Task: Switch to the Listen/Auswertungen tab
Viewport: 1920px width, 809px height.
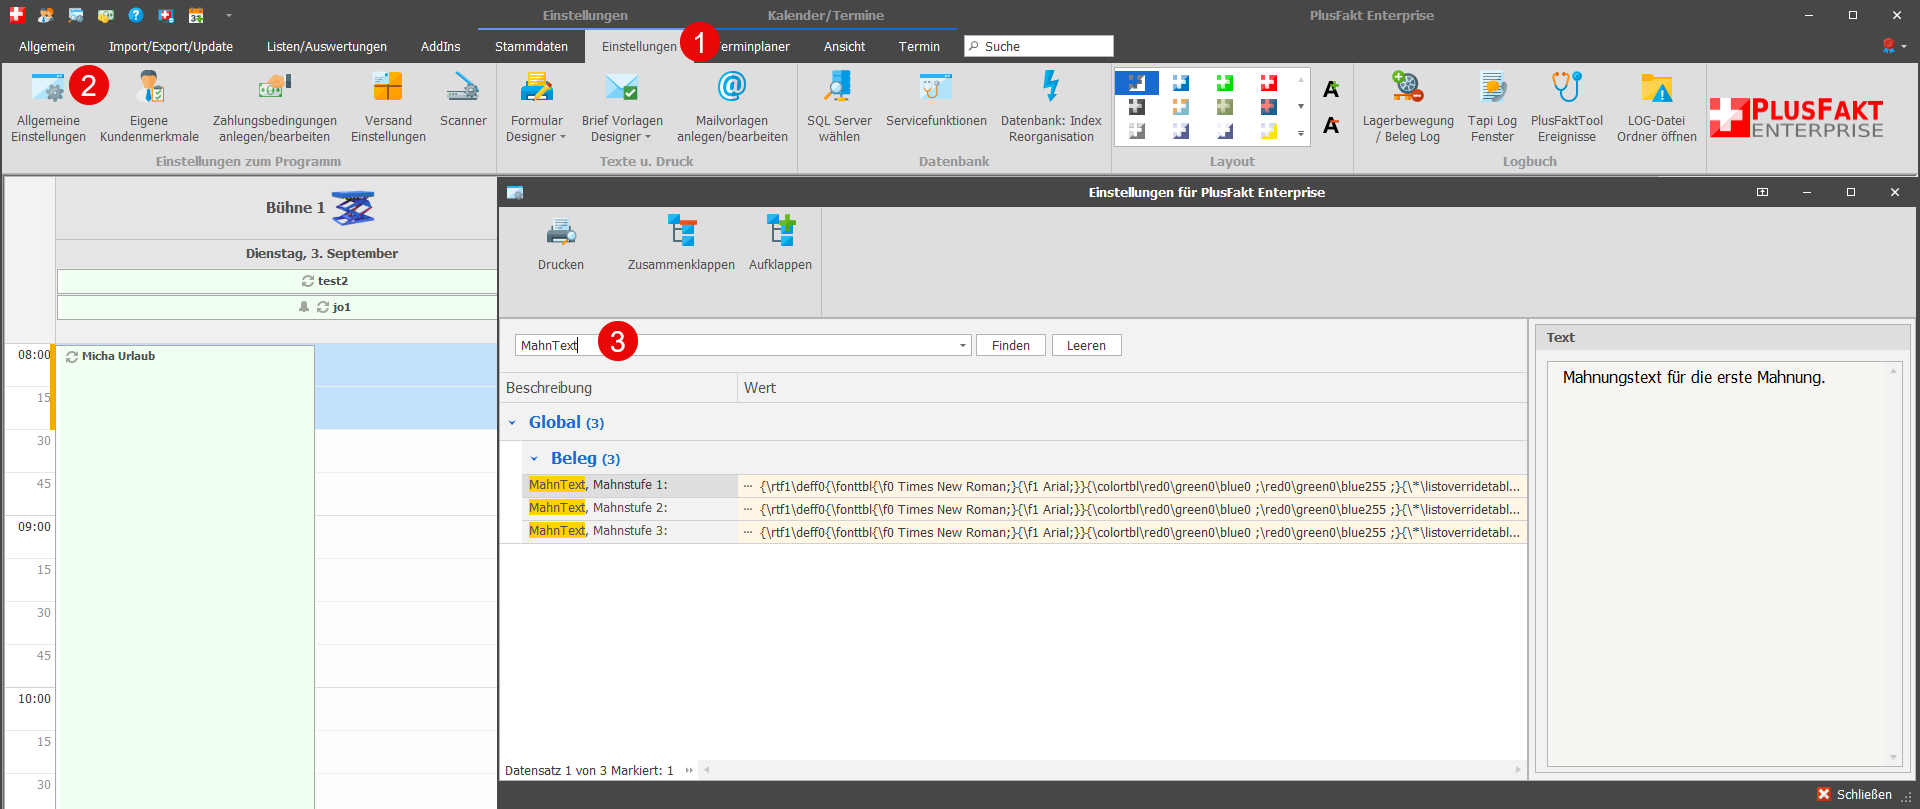Action: coord(327,47)
